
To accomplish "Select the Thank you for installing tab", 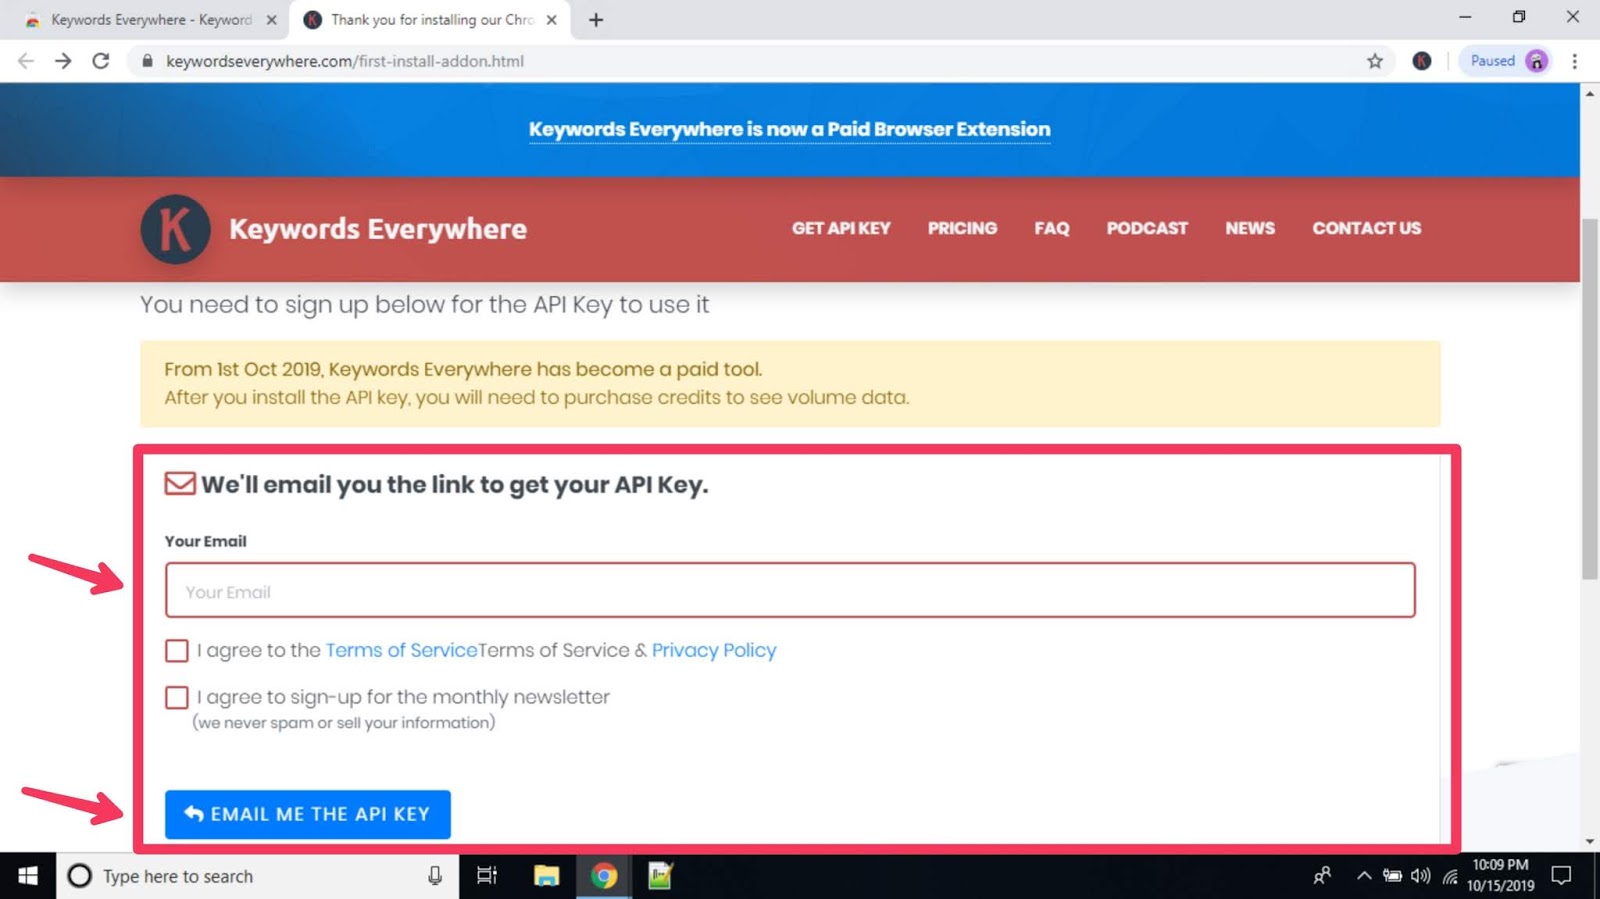I will pyautogui.click(x=430, y=20).
